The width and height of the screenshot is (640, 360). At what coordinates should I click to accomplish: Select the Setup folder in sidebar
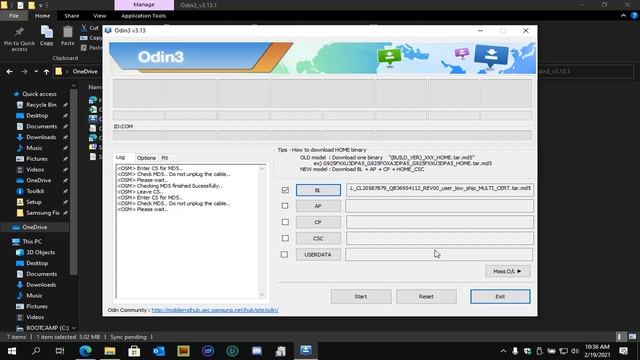(33, 202)
